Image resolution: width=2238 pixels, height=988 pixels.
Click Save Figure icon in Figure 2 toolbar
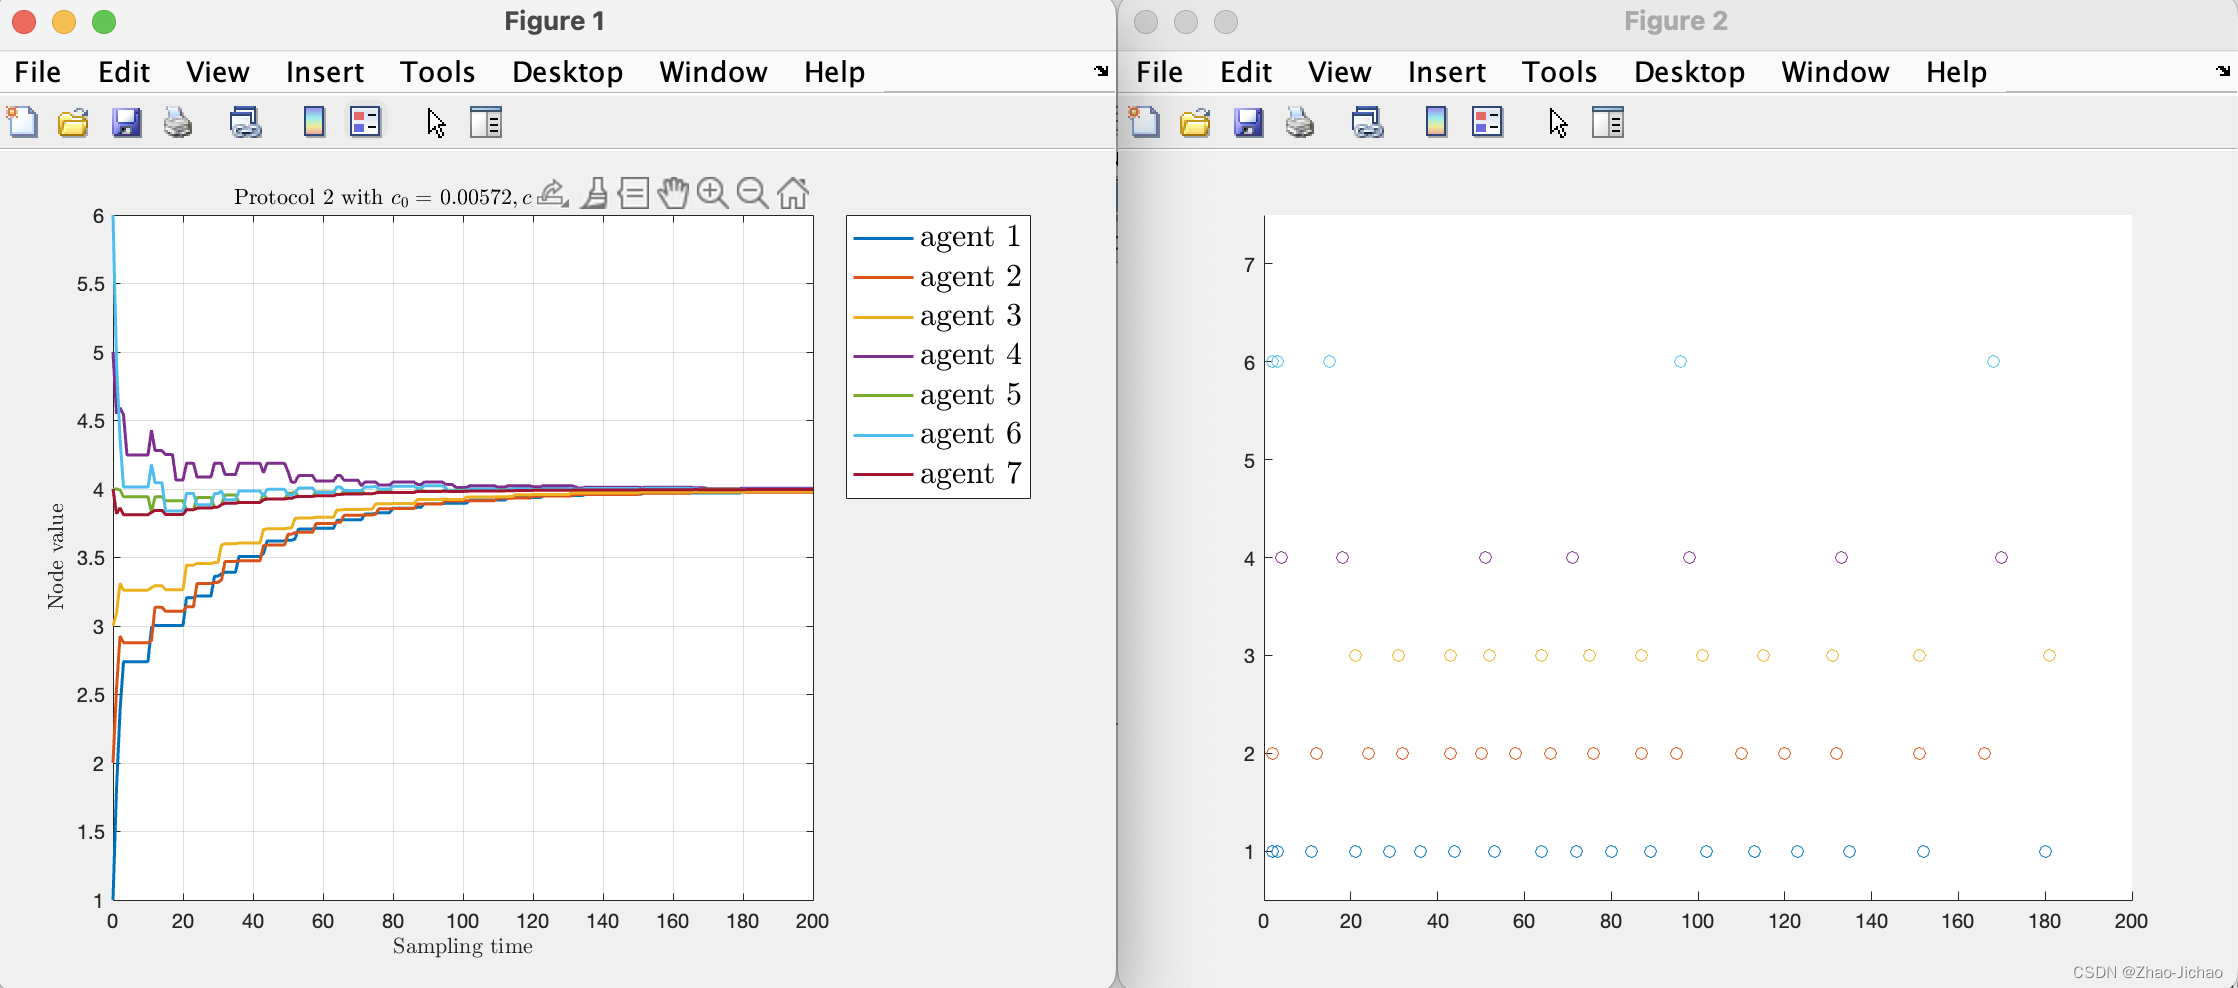click(x=1248, y=122)
